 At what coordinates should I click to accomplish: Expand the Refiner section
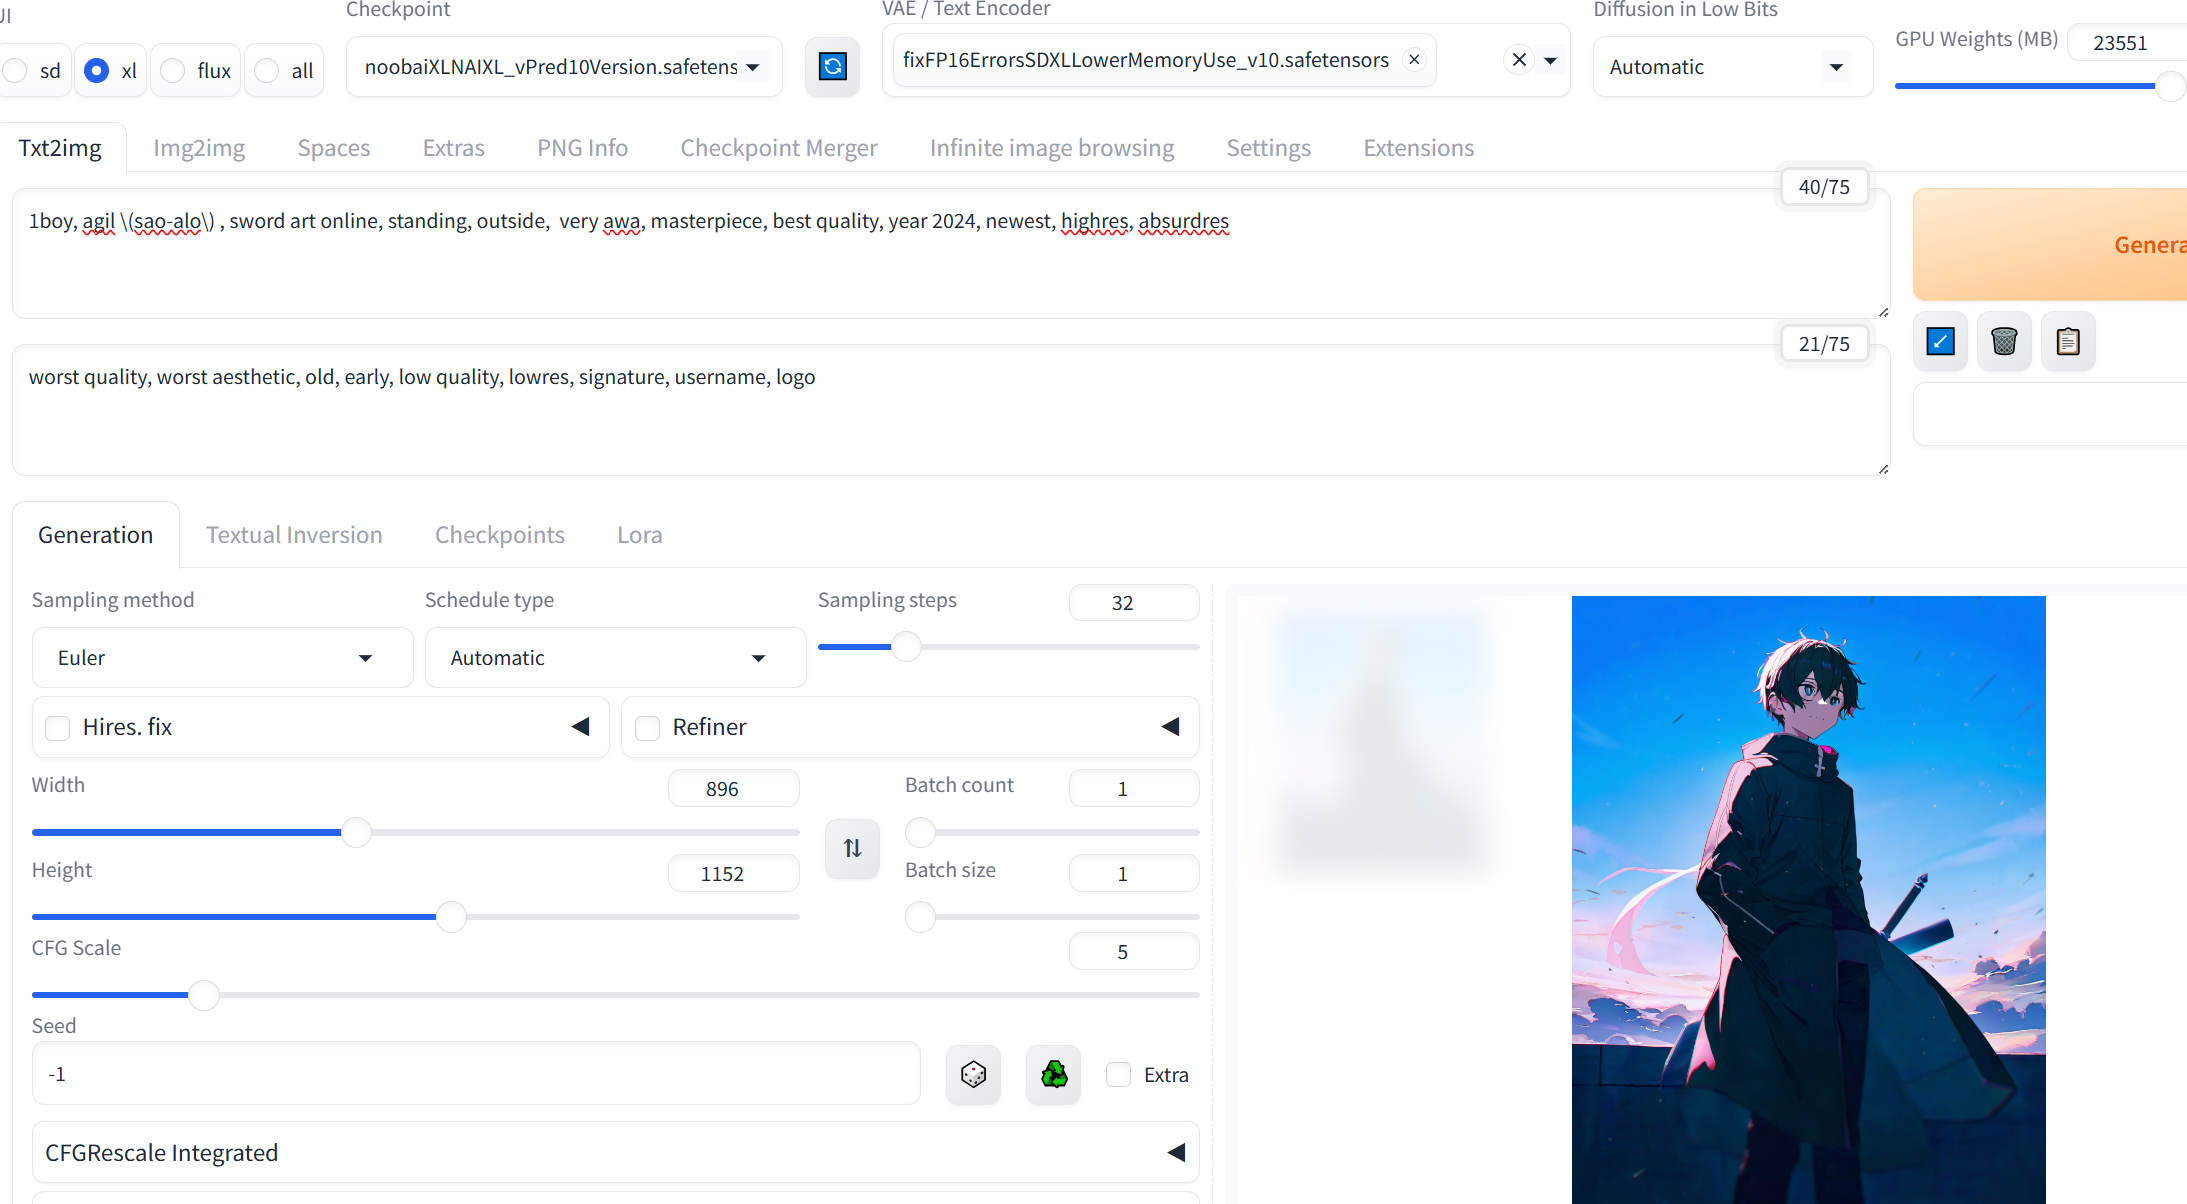(x=1170, y=727)
